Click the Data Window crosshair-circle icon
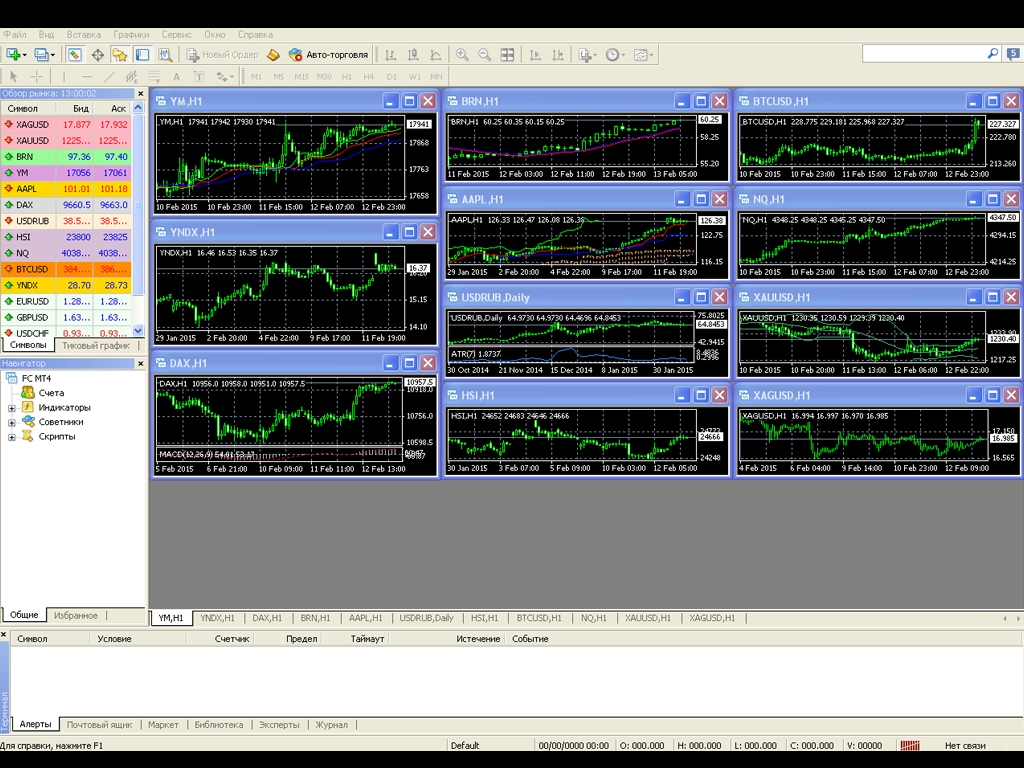 coord(98,55)
